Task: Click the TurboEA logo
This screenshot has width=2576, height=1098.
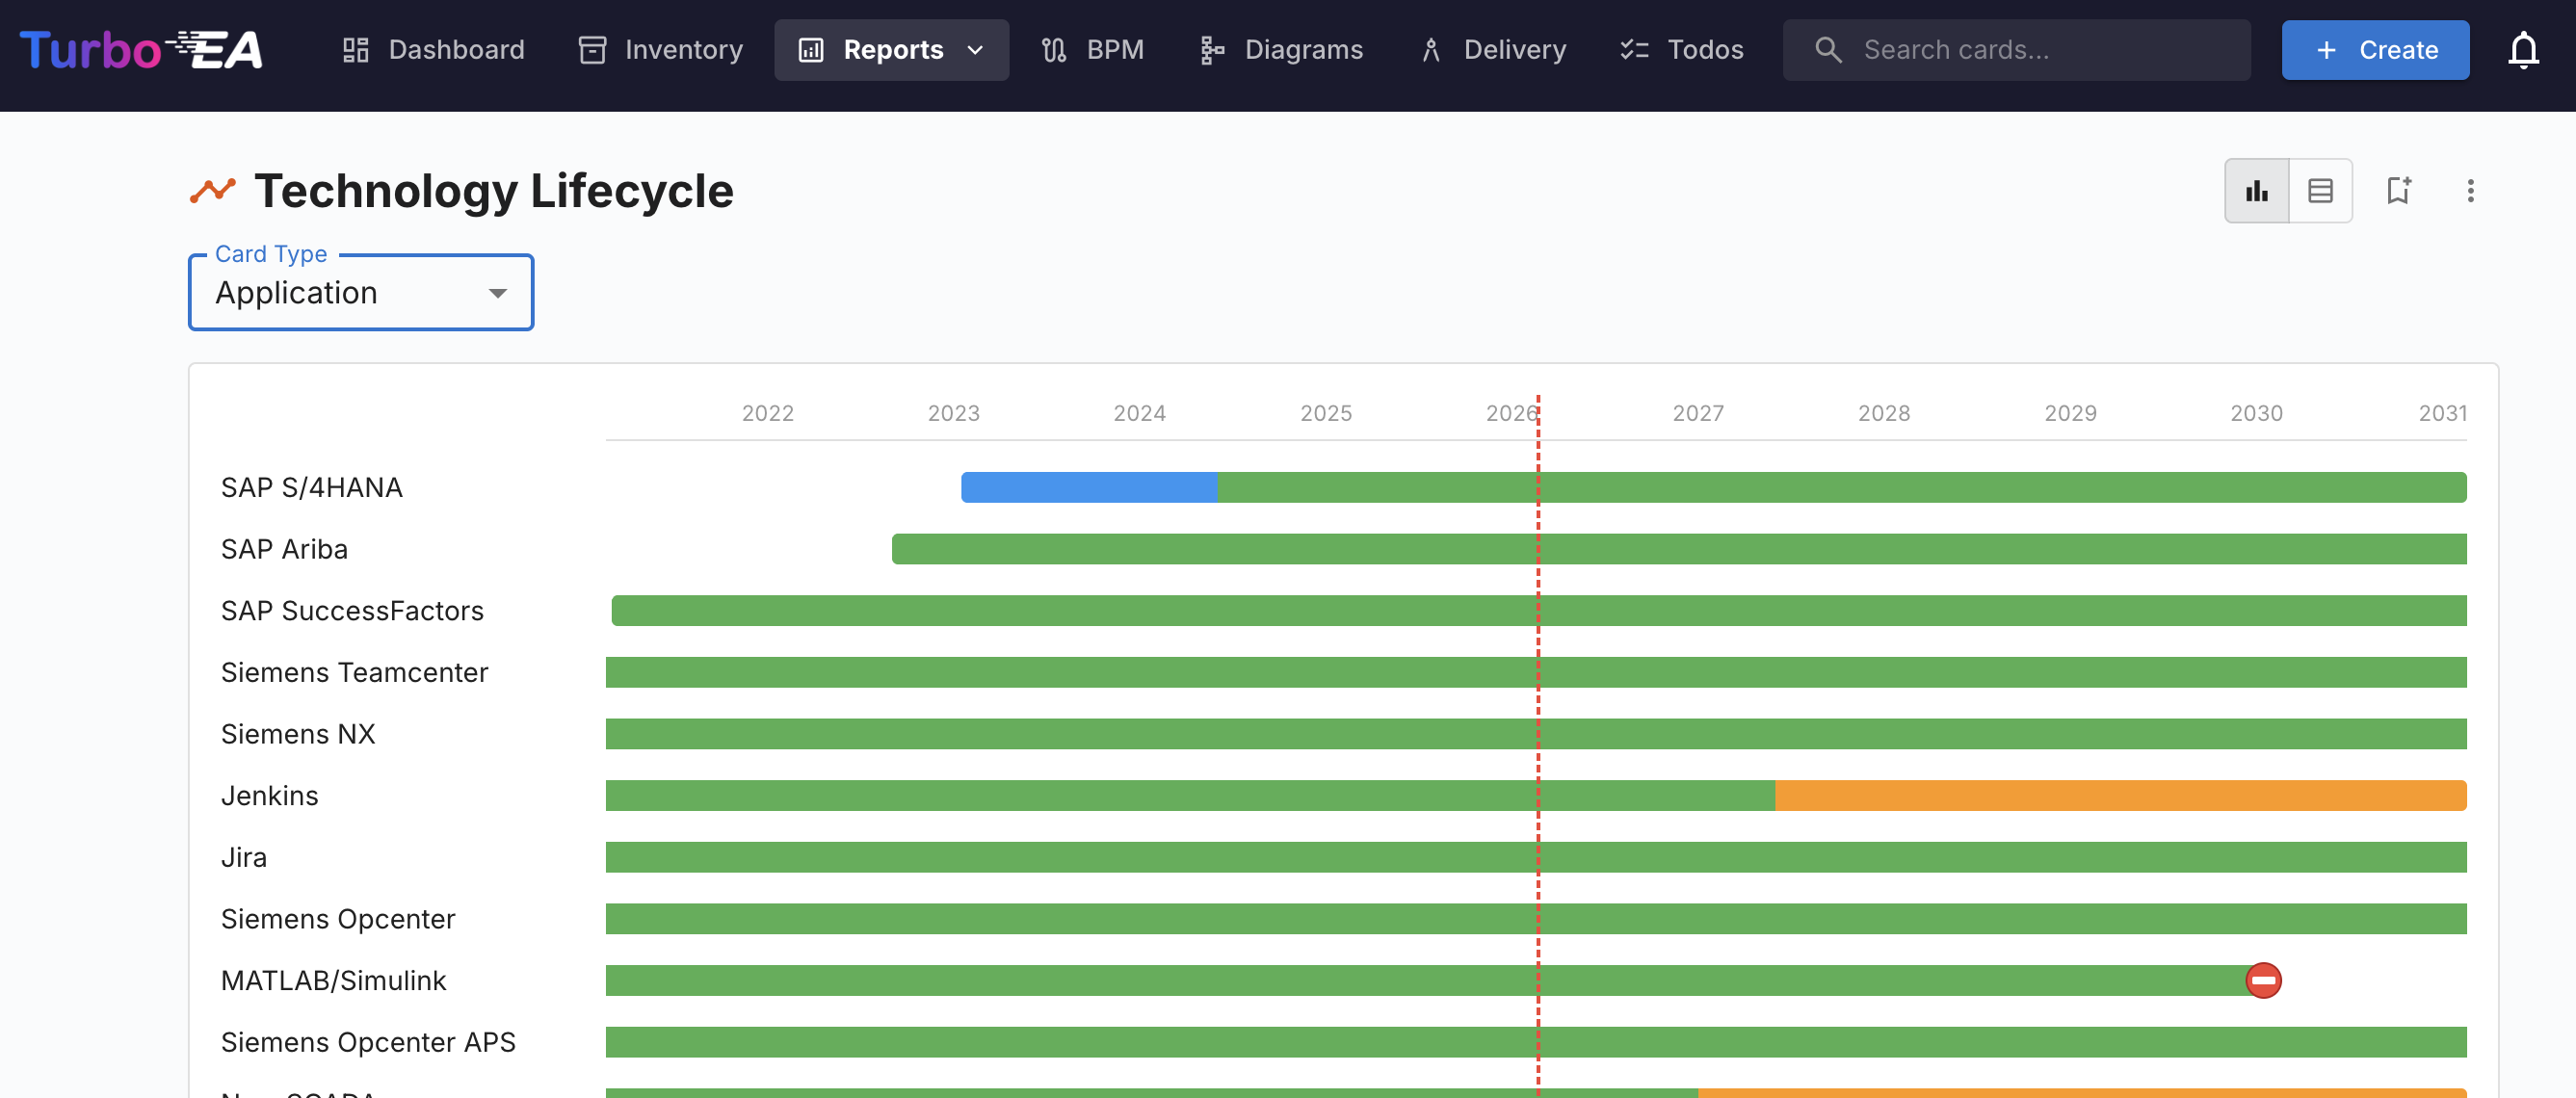Action: pyautogui.click(x=140, y=49)
